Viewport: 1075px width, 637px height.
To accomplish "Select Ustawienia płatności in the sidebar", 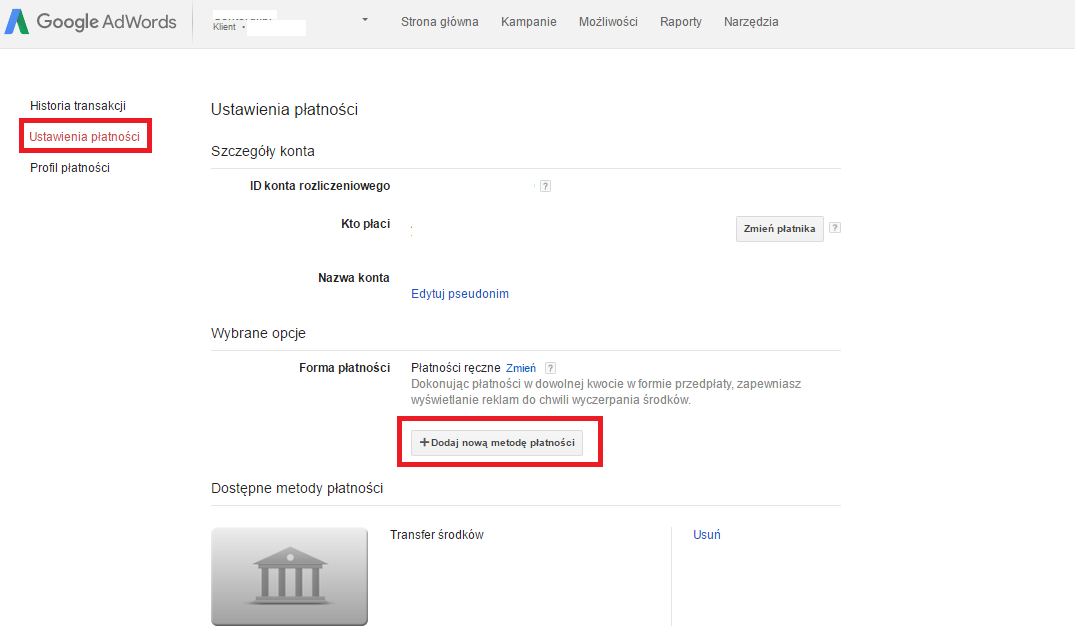I will (x=84, y=136).
